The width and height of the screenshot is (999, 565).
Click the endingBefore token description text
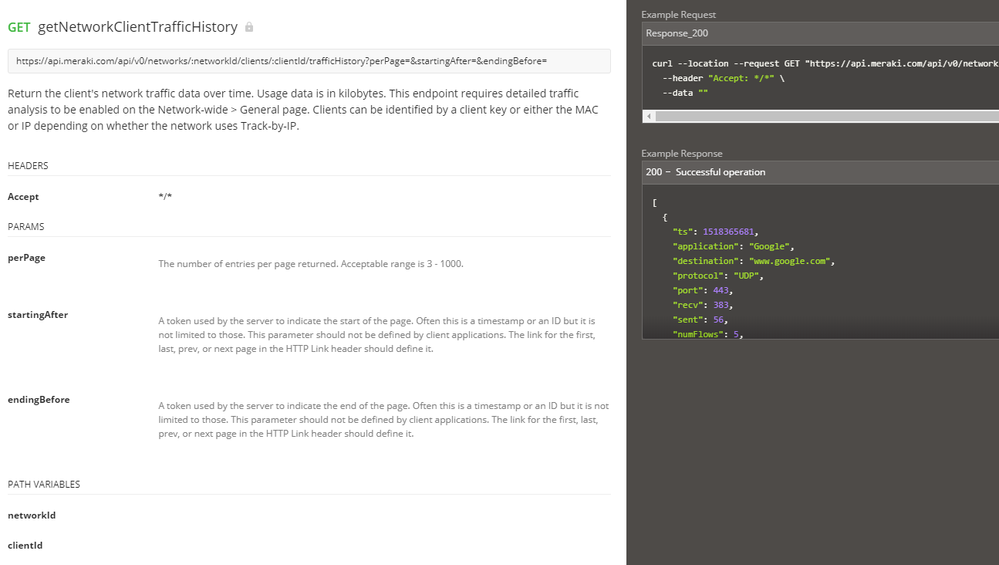pyautogui.click(x=384, y=420)
